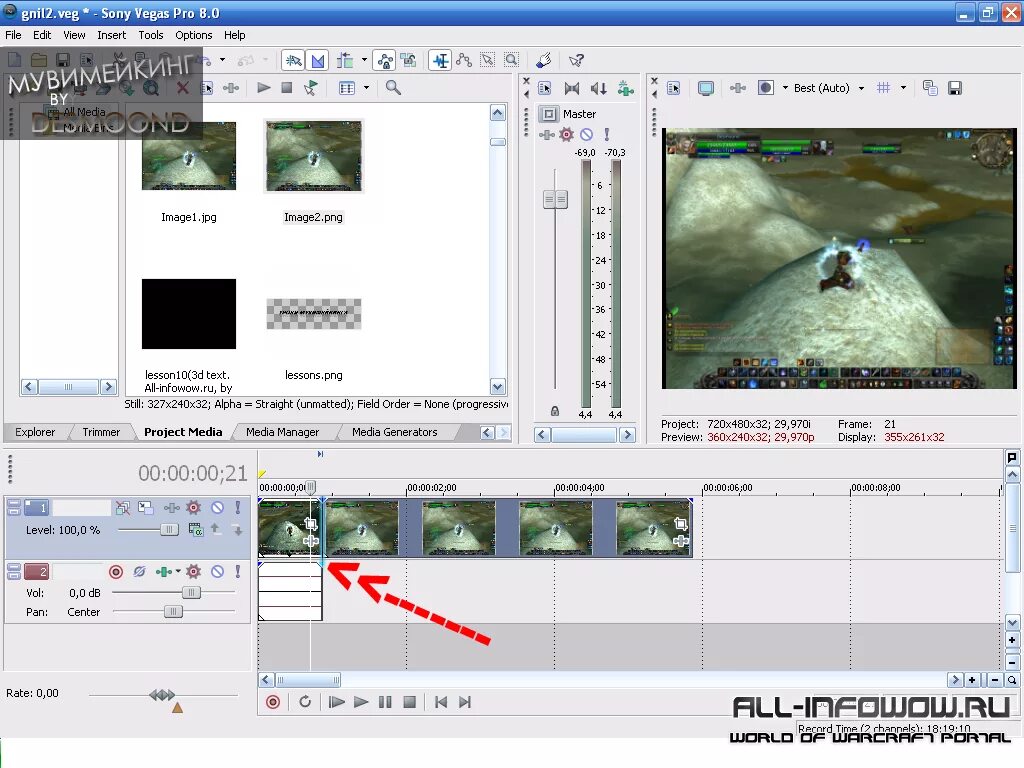Viewport: 1024px width, 768px height.
Task: Open Best (Auto) preview quality dropdown
Action: [x=861, y=88]
